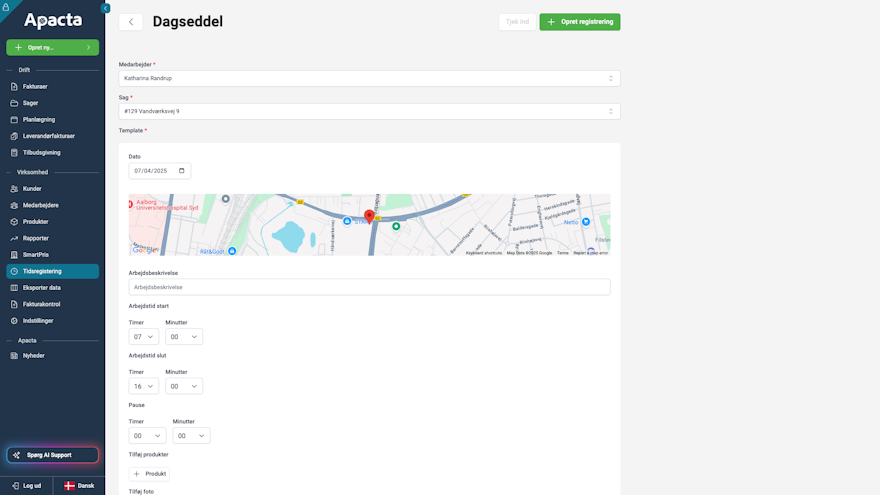This screenshot has height=495, width=880.
Task: Click the Tidsregistering clock icon
Action: (14, 271)
